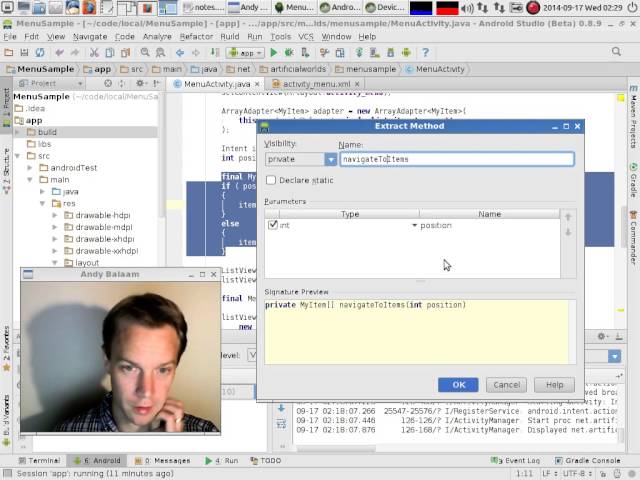
Task: Open the Gradle Console
Action: click(588, 460)
